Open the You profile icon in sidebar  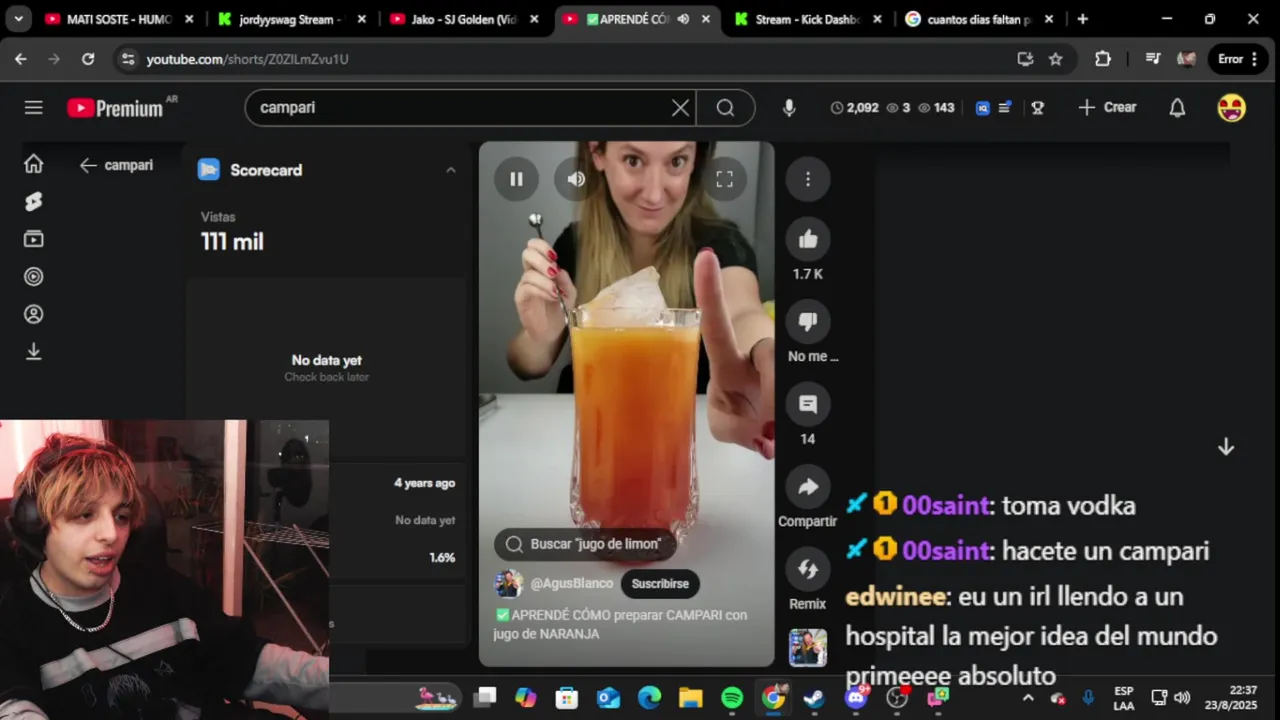pyautogui.click(x=34, y=314)
